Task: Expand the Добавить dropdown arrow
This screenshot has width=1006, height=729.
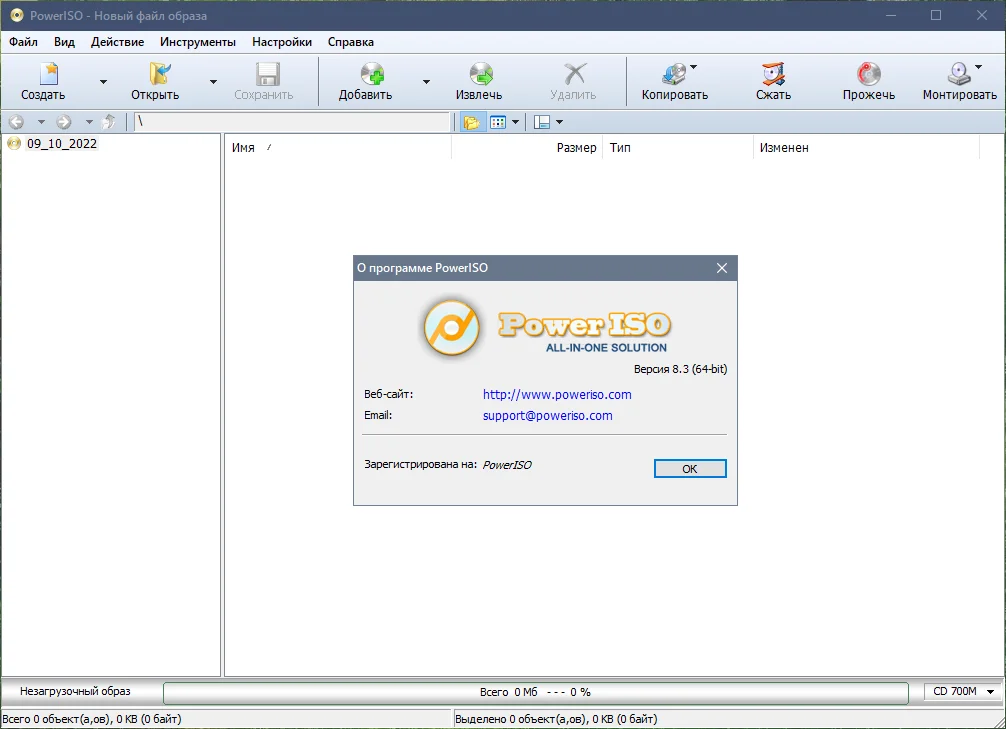Action: pos(426,81)
